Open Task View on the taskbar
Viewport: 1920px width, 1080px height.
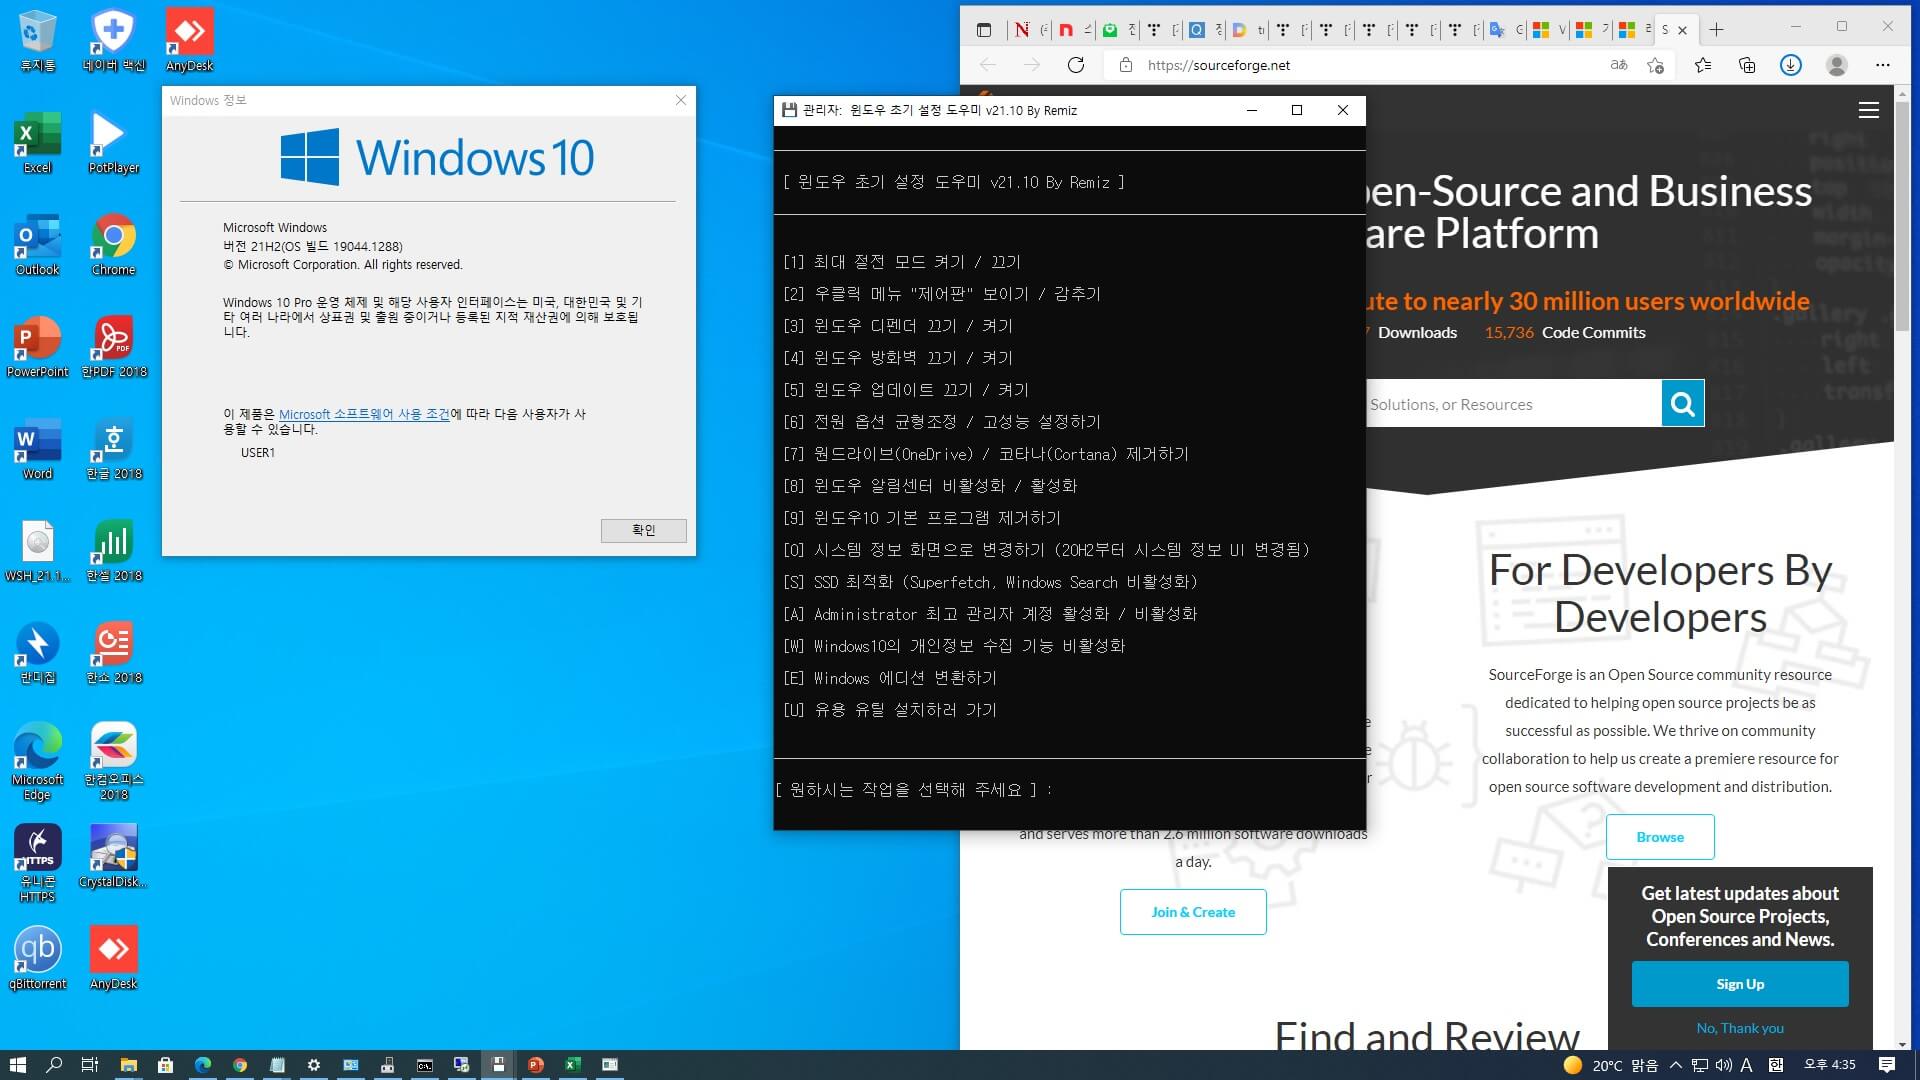[x=90, y=1065]
